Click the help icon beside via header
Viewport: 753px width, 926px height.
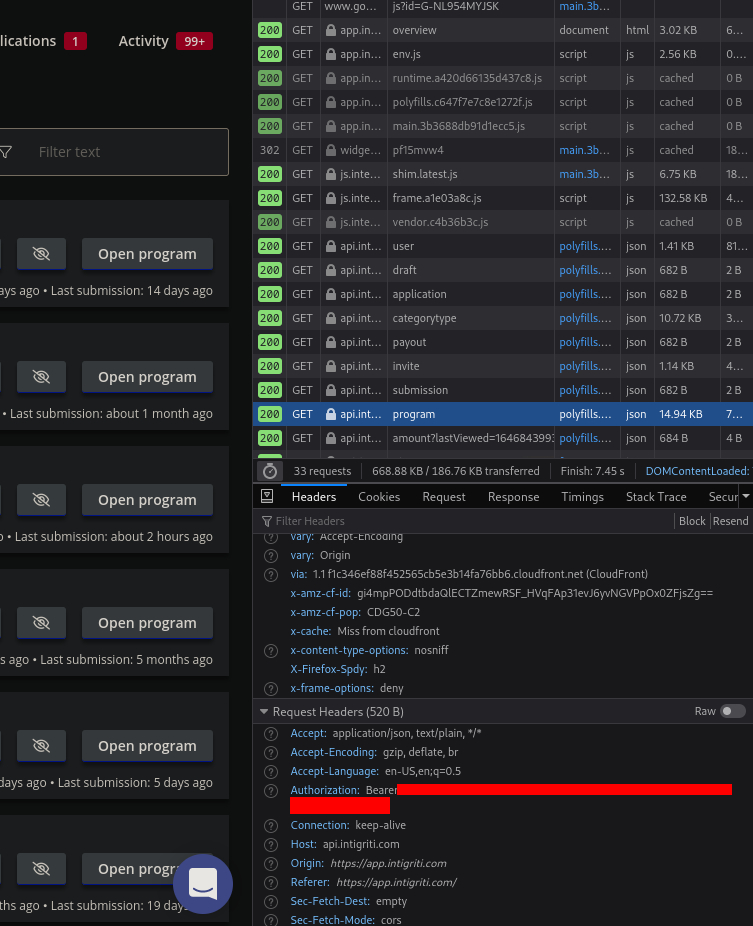tap(271, 575)
